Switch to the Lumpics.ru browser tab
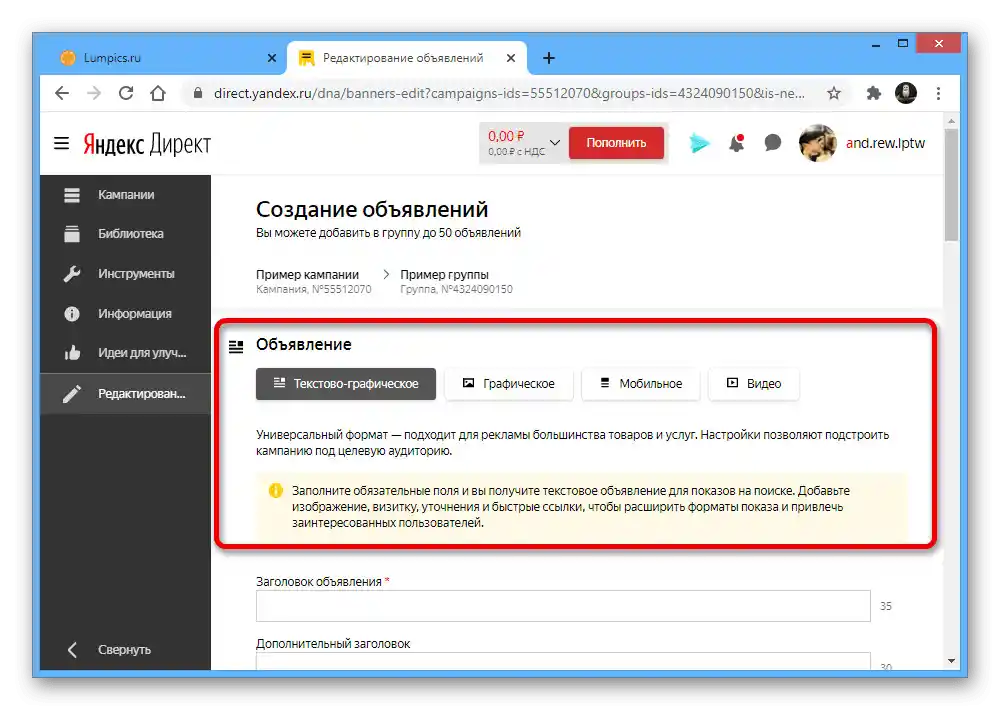This screenshot has width=1000, height=710. [x=163, y=58]
